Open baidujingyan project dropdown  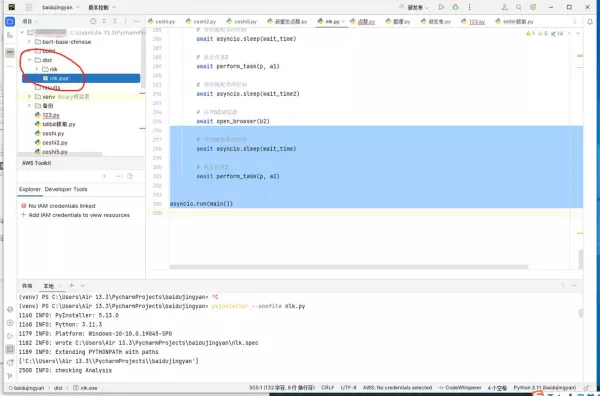(x=61, y=7)
